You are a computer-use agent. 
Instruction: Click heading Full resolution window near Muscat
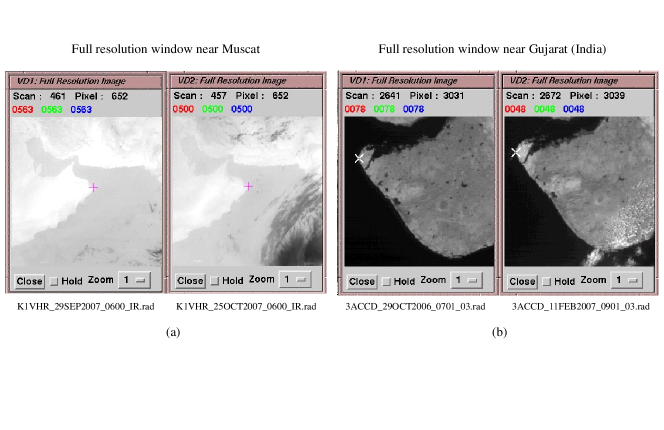click(x=166, y=49)
